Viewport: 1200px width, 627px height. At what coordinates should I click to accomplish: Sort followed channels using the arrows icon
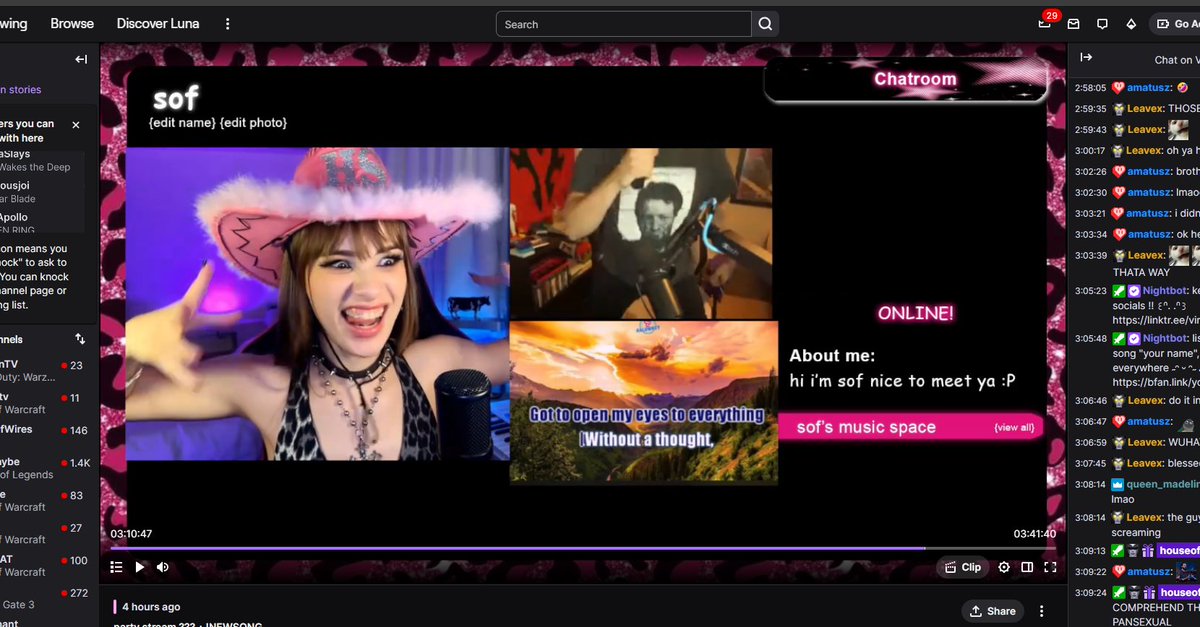click(x=81, y=339)
